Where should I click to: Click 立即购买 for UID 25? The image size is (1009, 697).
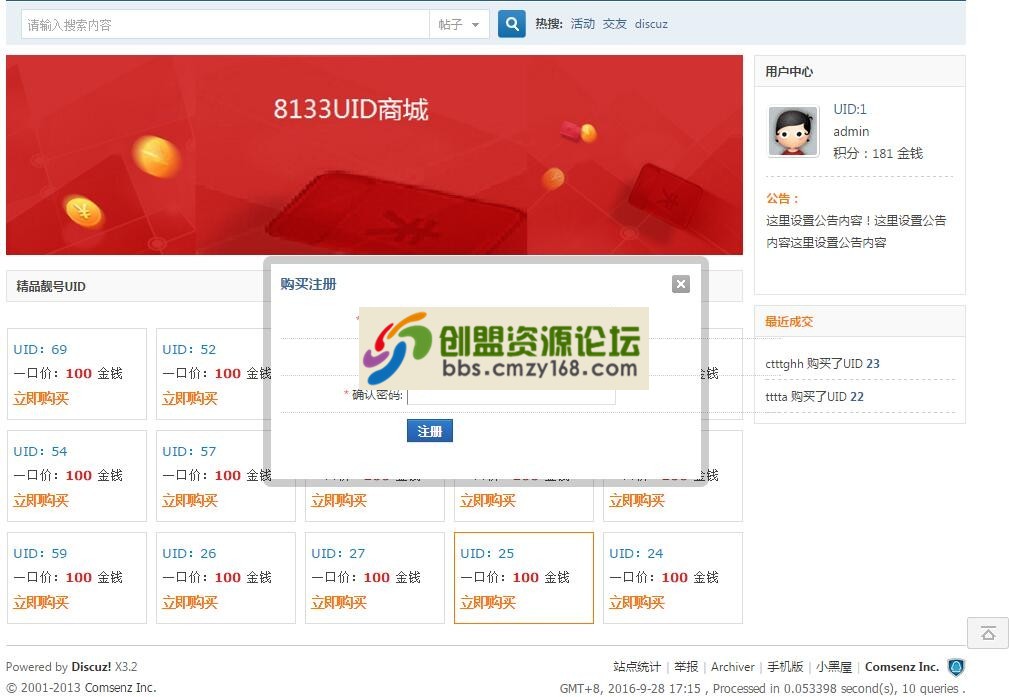pyautogui.click(x=488, y=602)
